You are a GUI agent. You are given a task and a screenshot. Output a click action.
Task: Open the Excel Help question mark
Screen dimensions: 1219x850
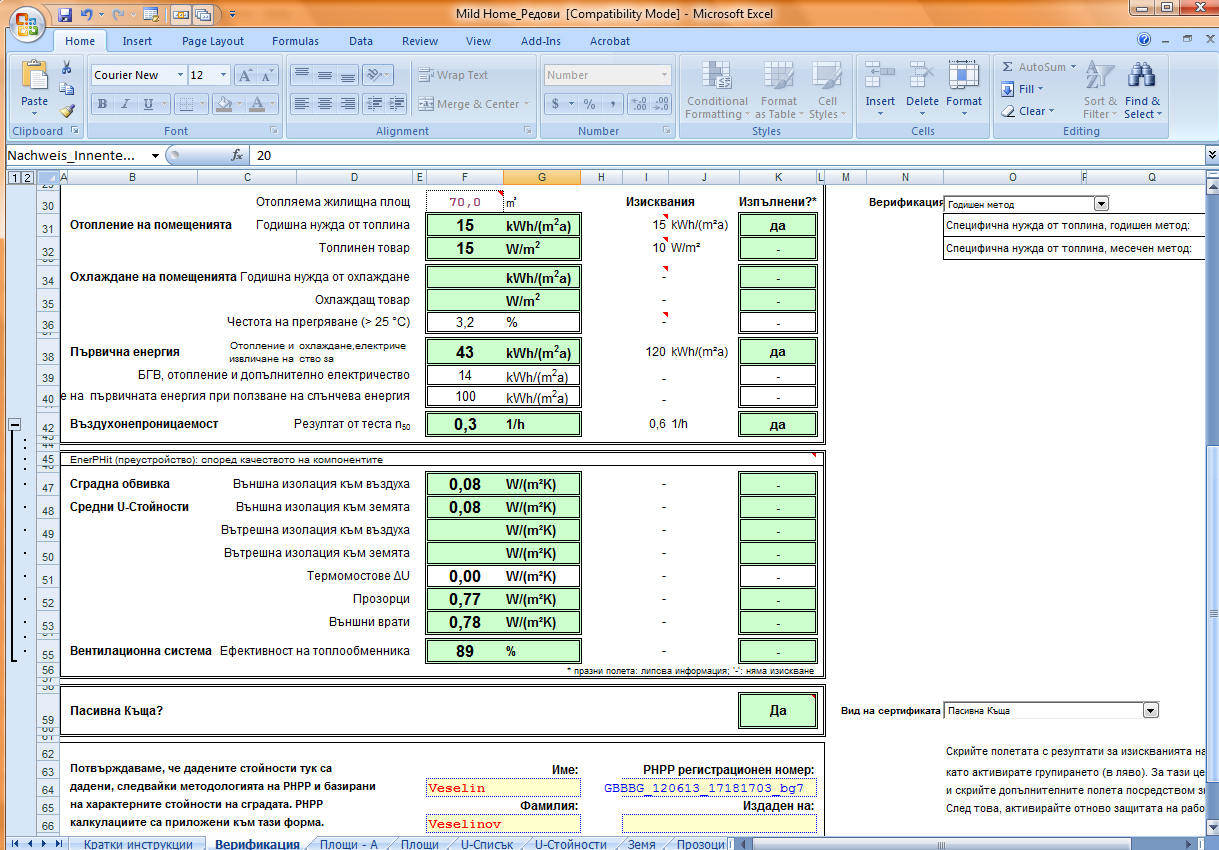[1144, 40]
